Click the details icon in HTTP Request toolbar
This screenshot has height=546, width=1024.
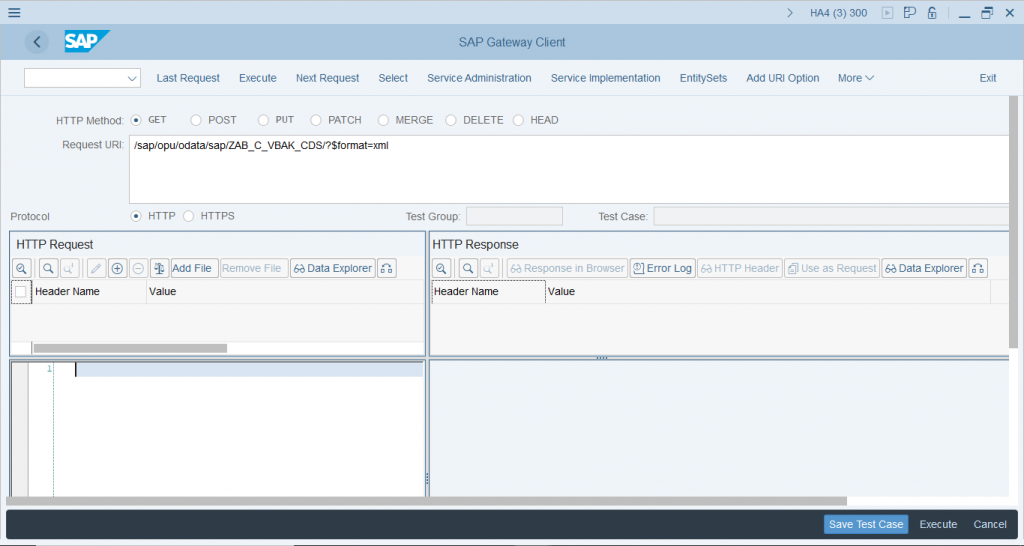22,268
